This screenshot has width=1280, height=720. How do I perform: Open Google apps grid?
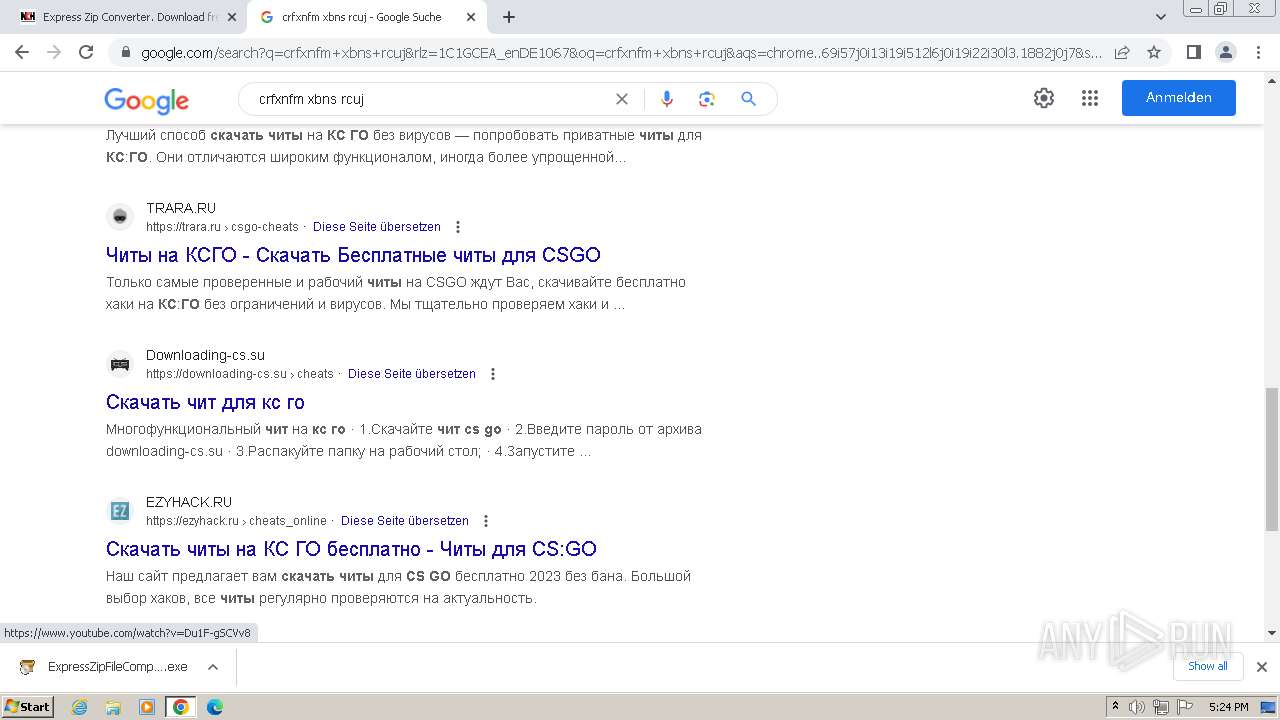pos(1090,98)
